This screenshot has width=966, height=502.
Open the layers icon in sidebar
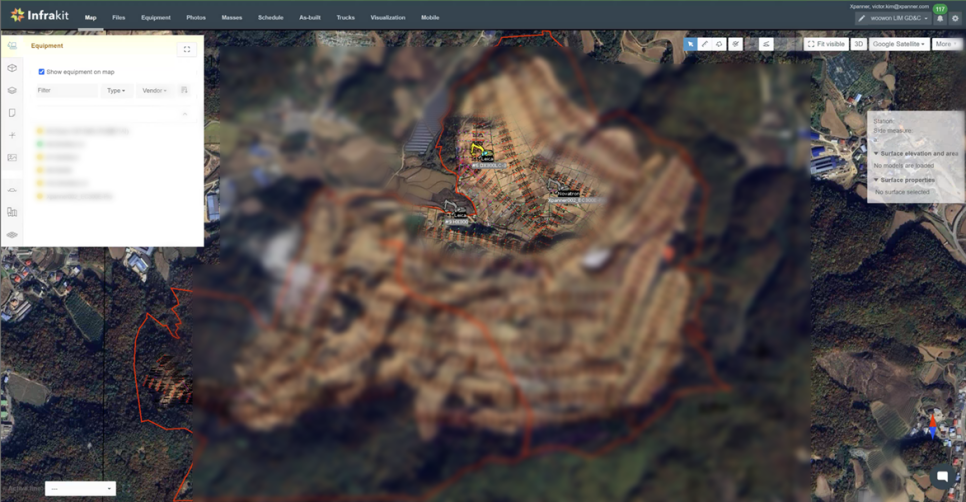click(x=12, y=90)
